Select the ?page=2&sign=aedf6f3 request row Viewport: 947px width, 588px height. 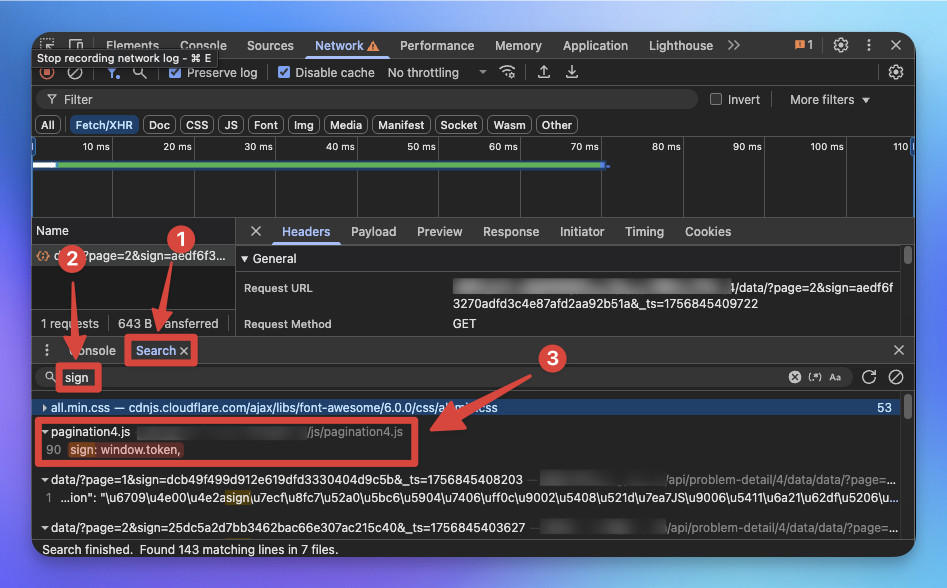(x=133, y=256)
